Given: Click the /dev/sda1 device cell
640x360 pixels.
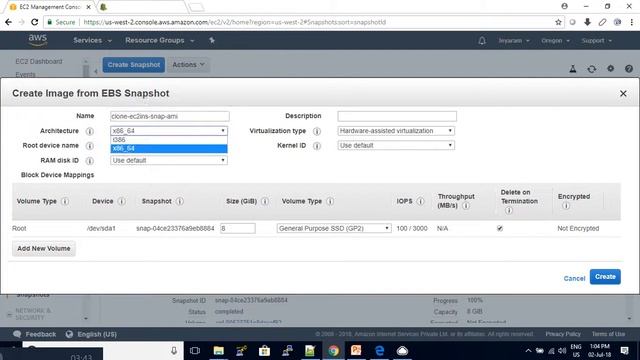Looking at the screenshot, I should click(x=101, y=229).
